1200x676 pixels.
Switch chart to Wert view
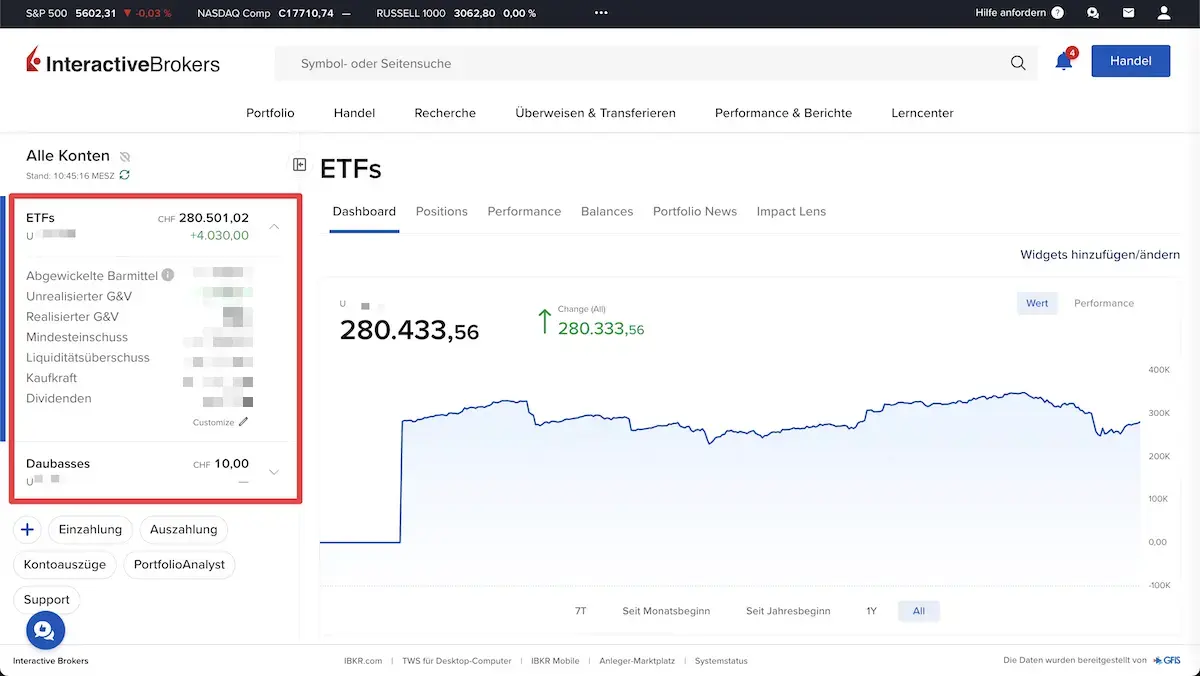(x=1037, y=303)
